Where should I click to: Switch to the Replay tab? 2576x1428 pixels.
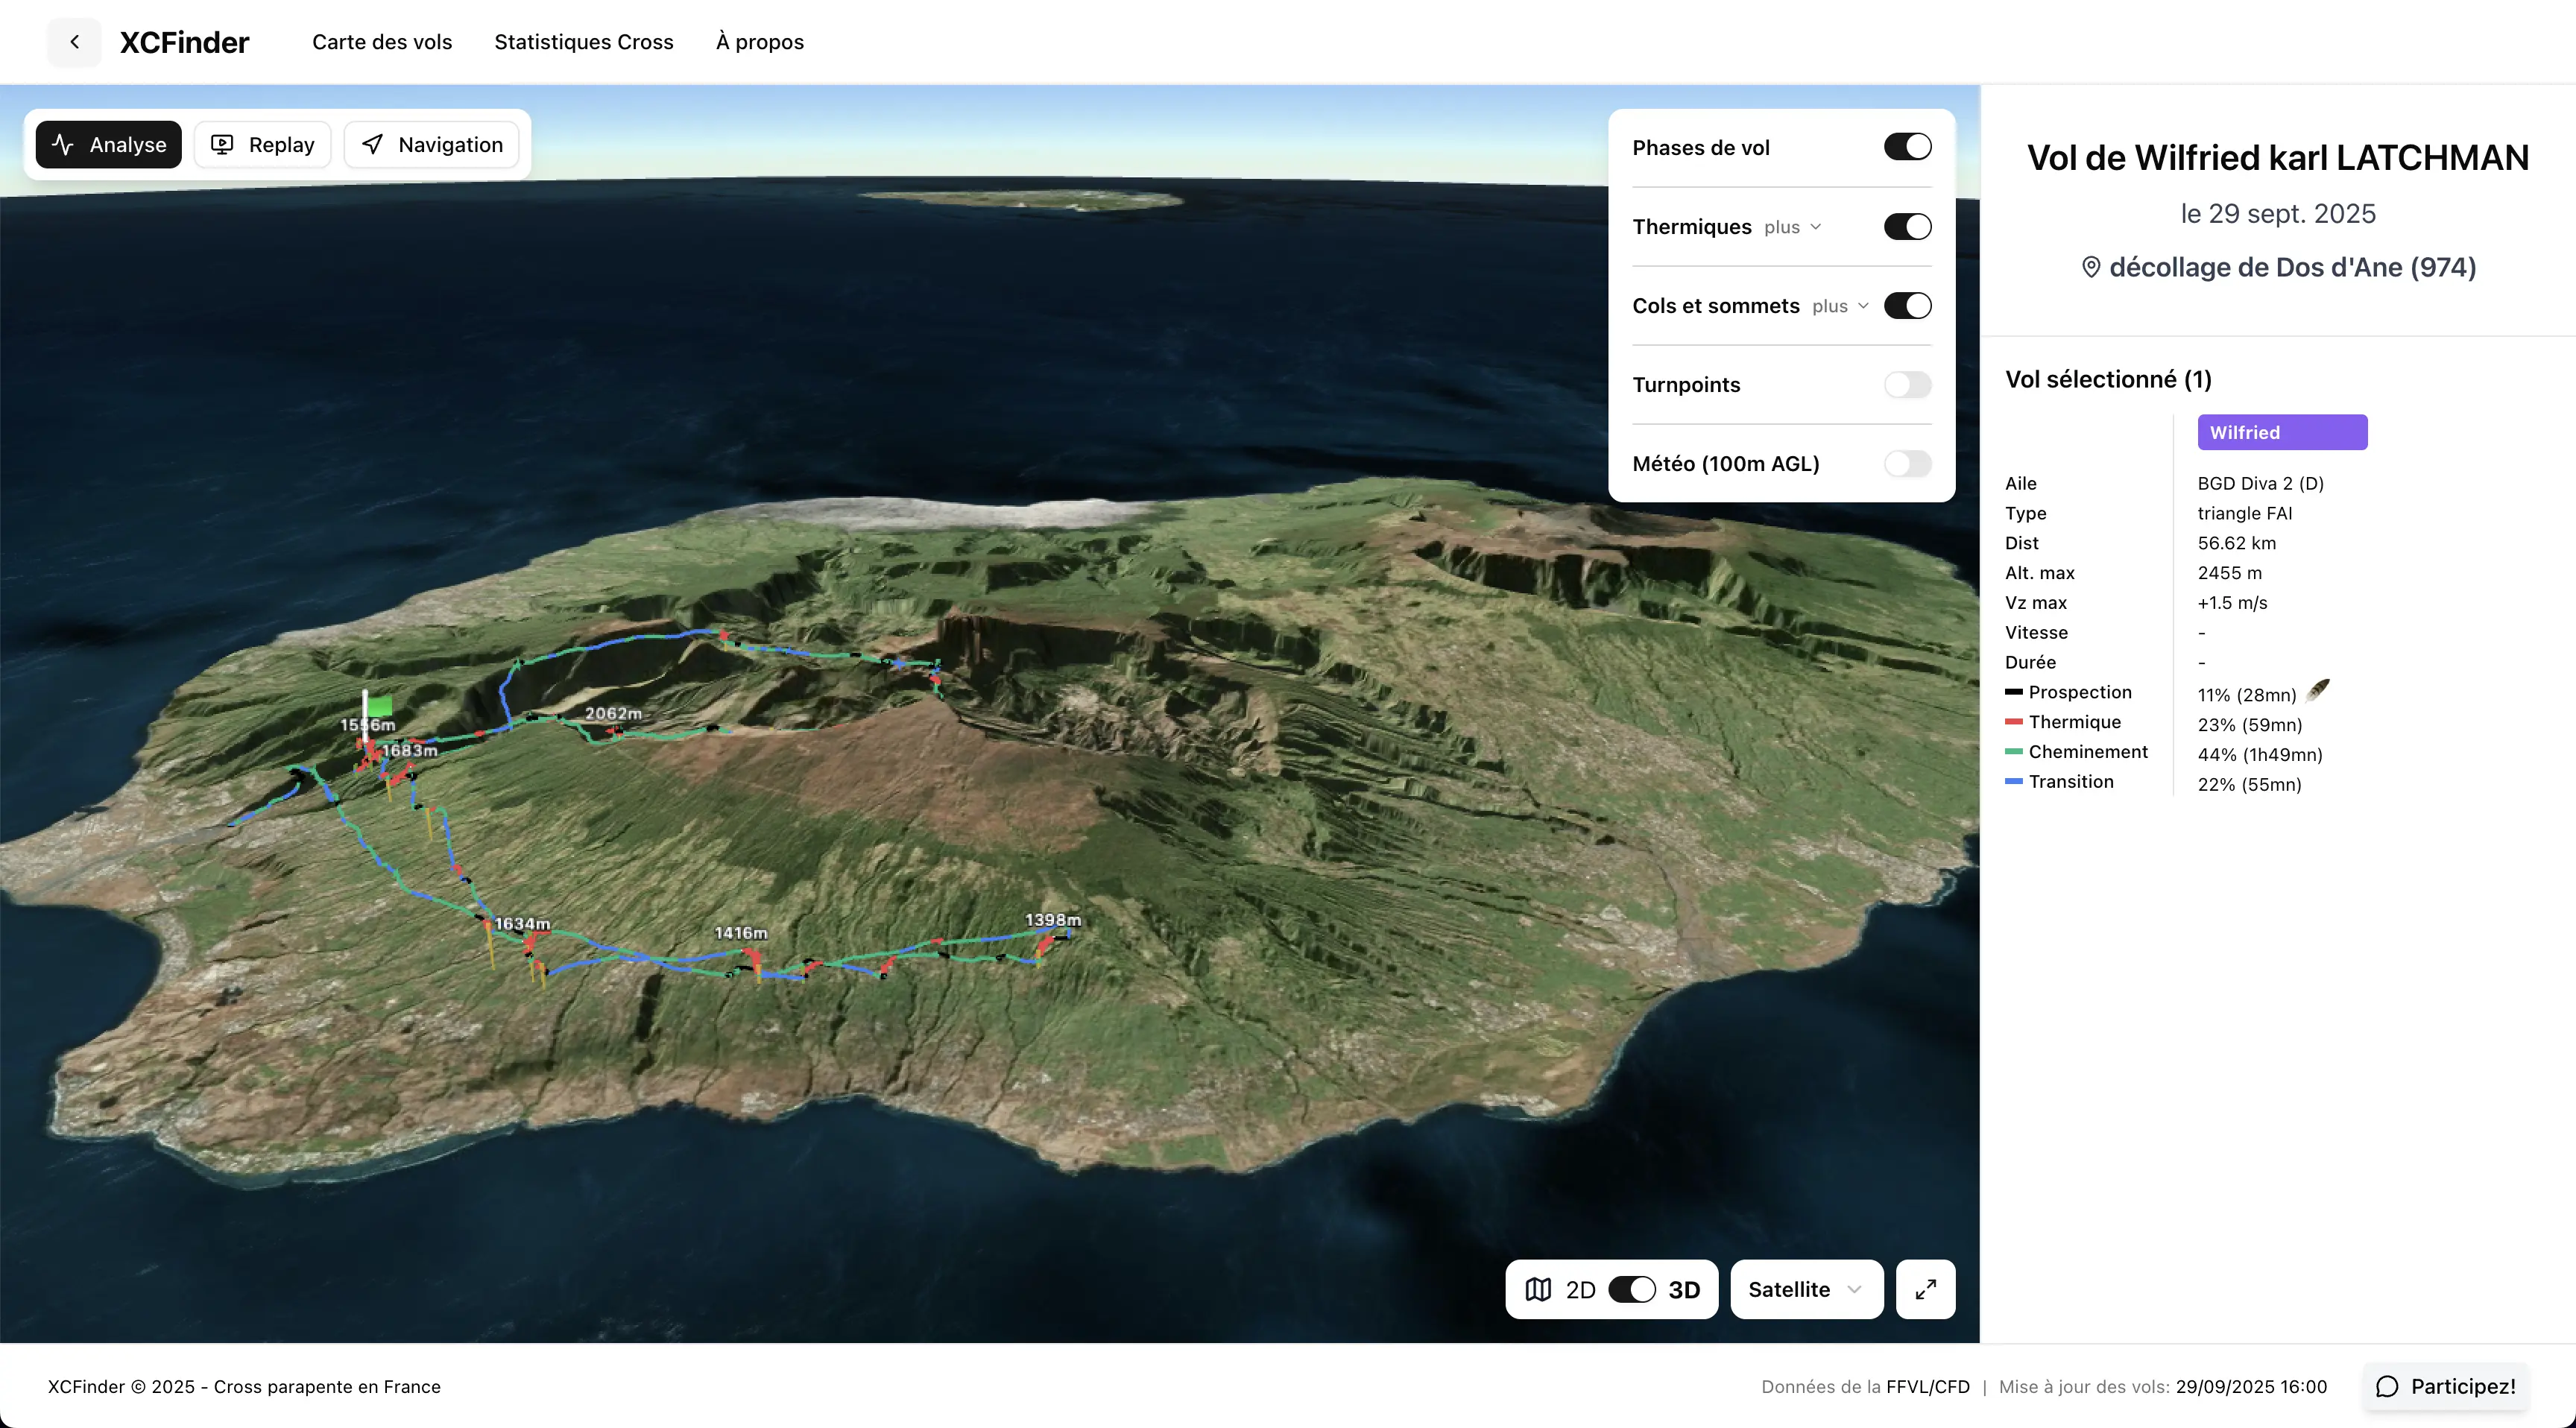[263, 145]
